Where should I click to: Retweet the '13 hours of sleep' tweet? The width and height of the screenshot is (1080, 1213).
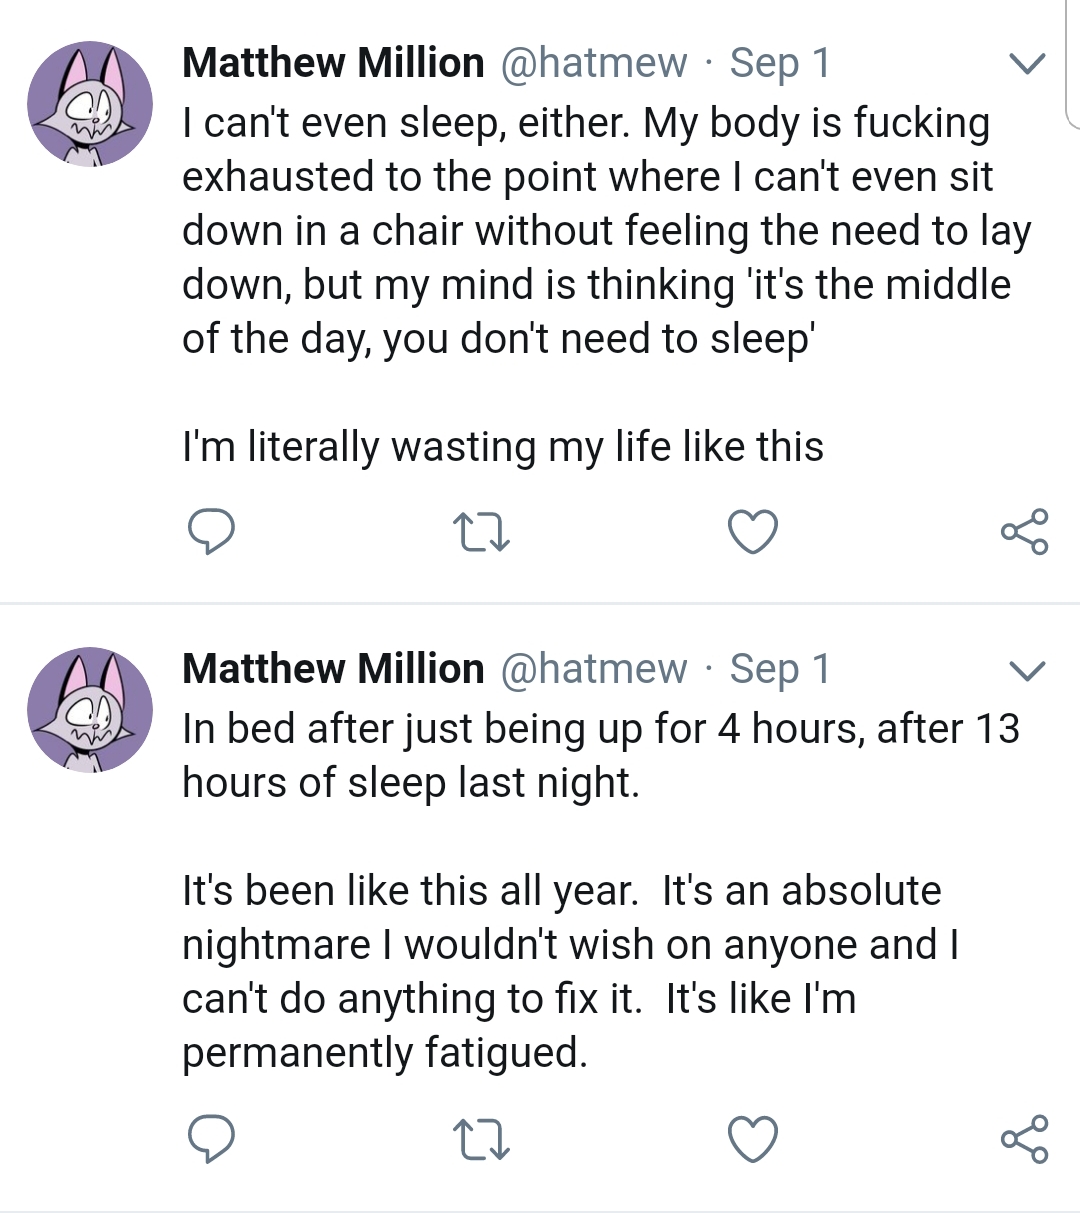481,1140
